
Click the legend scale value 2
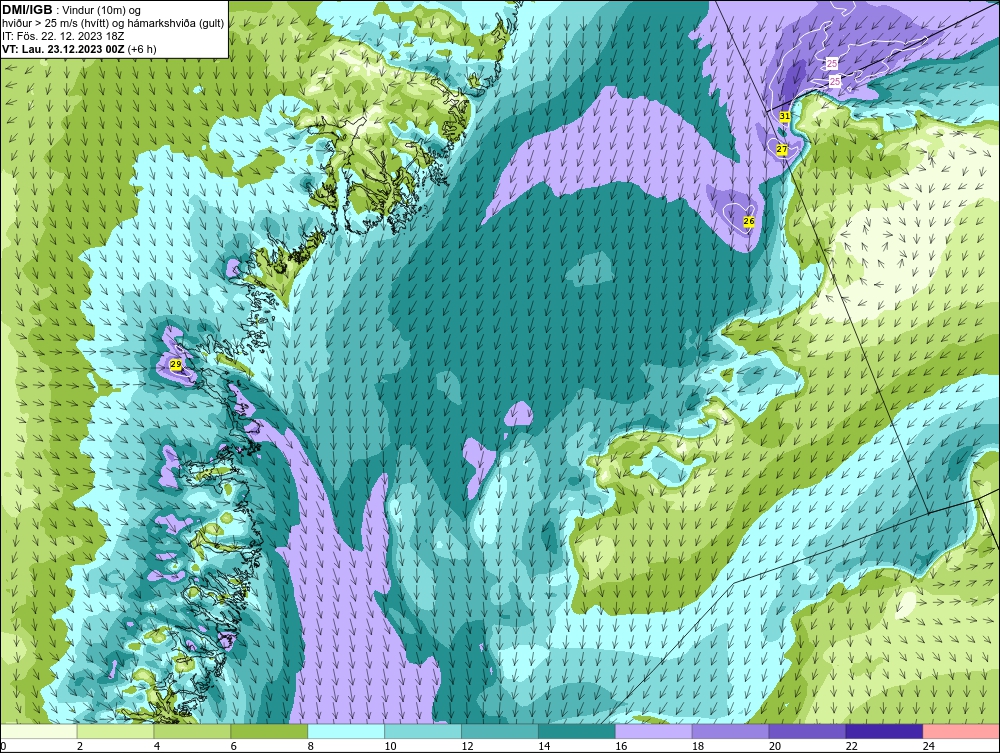pos(80,746)
